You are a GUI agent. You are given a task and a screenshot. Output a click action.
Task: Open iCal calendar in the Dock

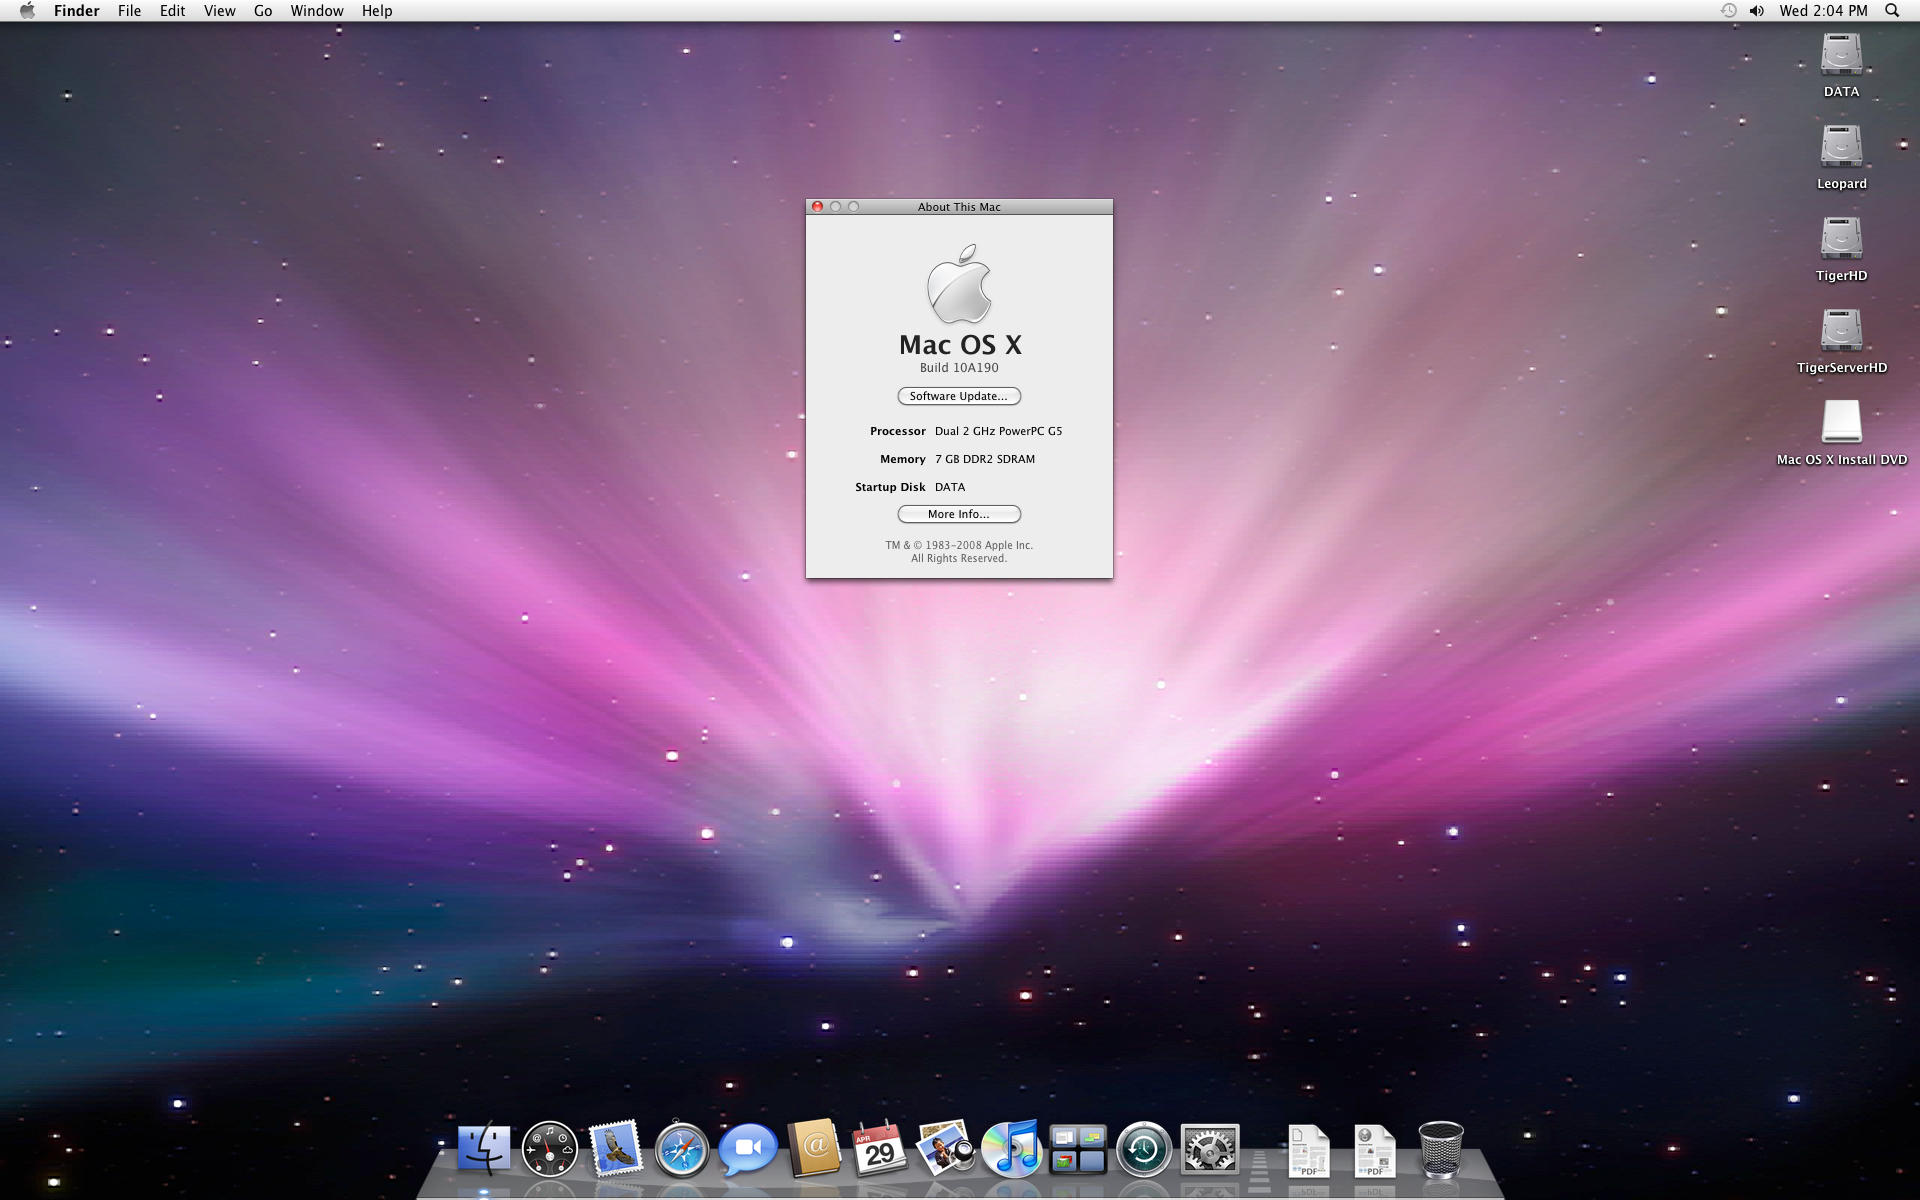point(879,1149)
